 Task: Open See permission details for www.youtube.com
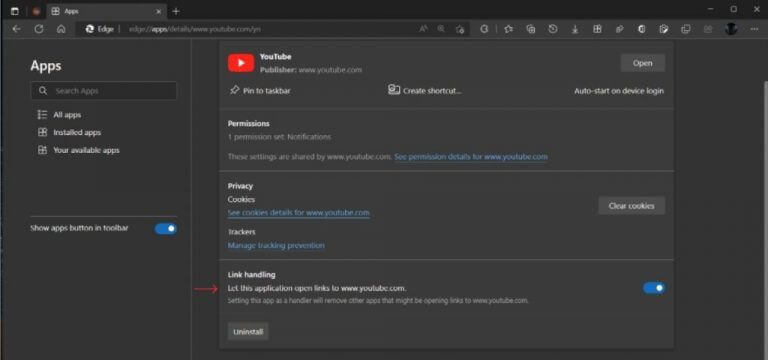coord(471,157)
